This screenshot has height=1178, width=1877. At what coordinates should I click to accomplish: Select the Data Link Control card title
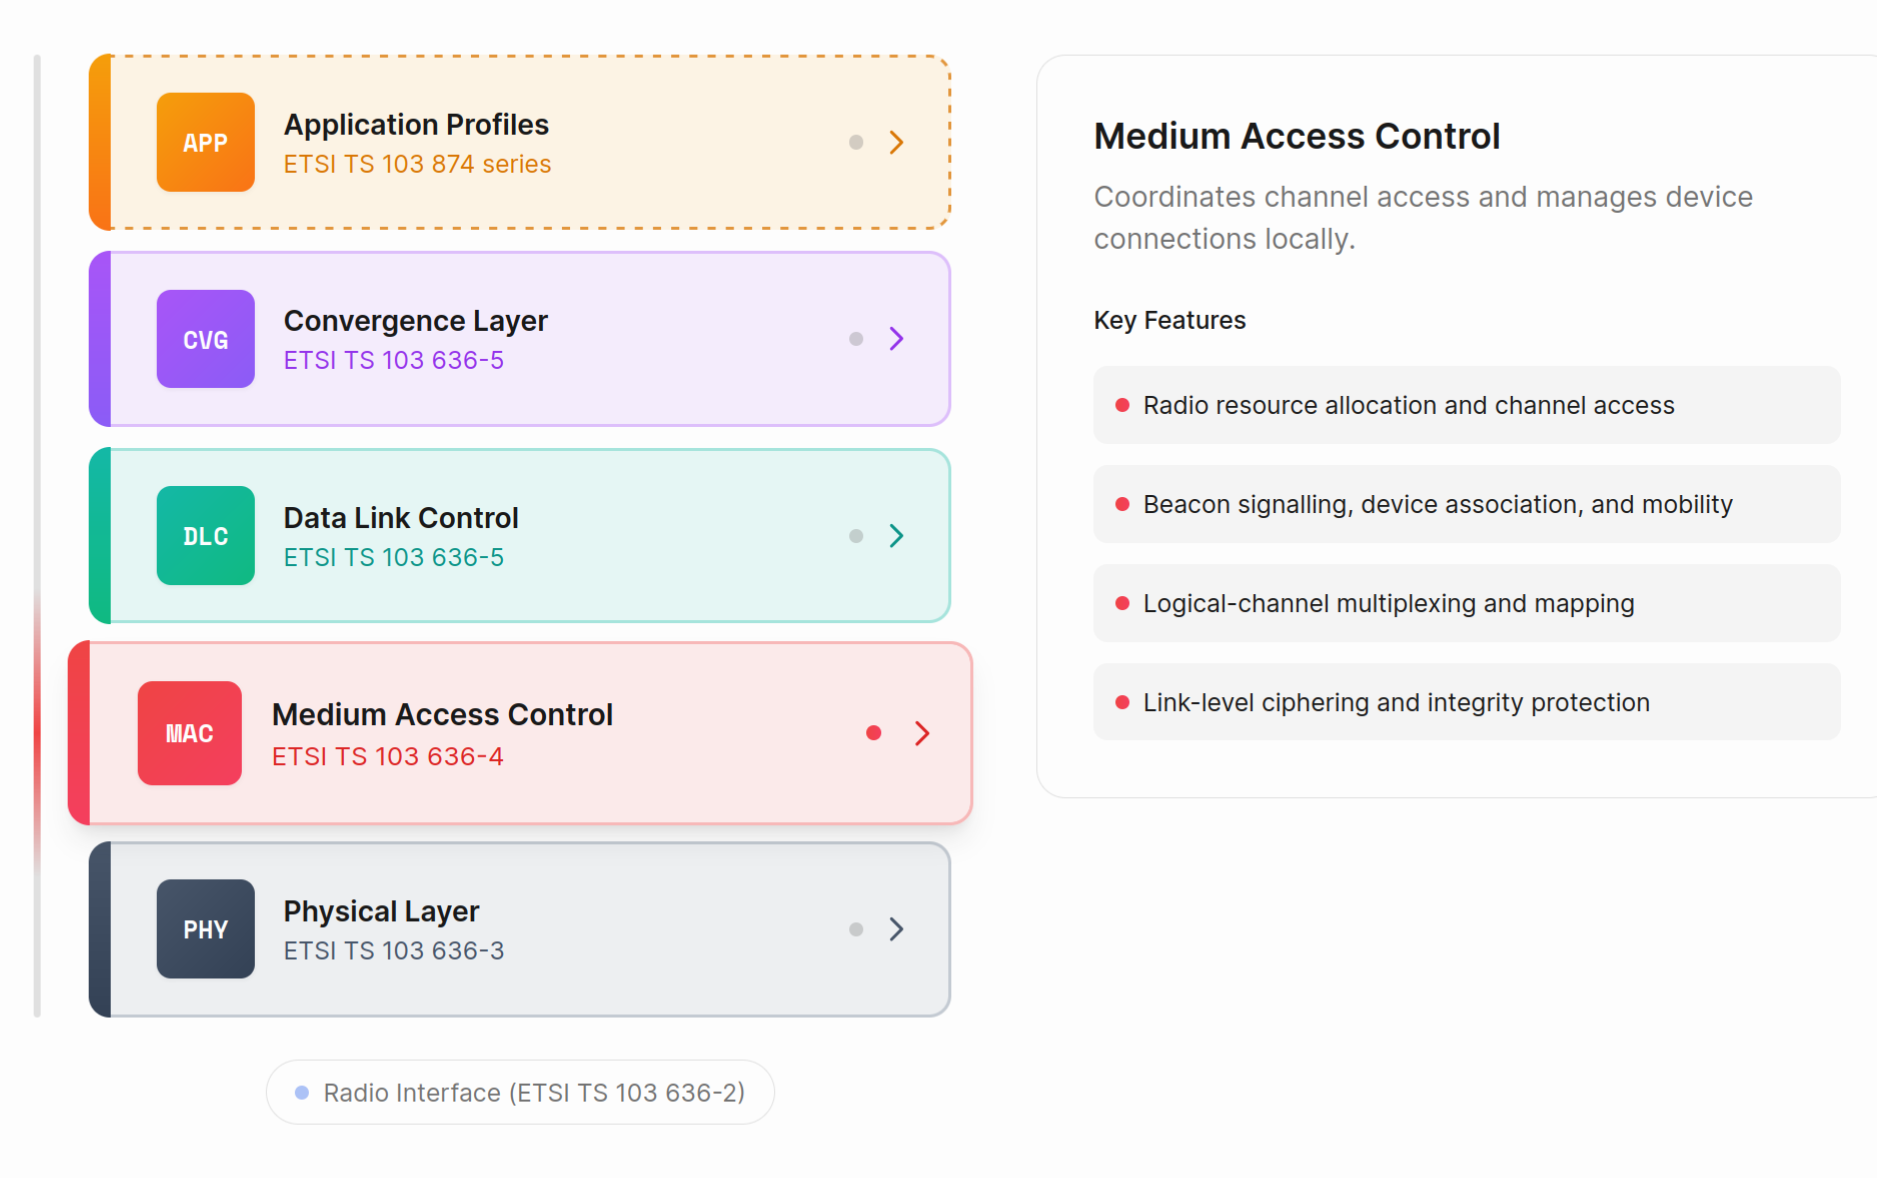click(x=401, y=517)
